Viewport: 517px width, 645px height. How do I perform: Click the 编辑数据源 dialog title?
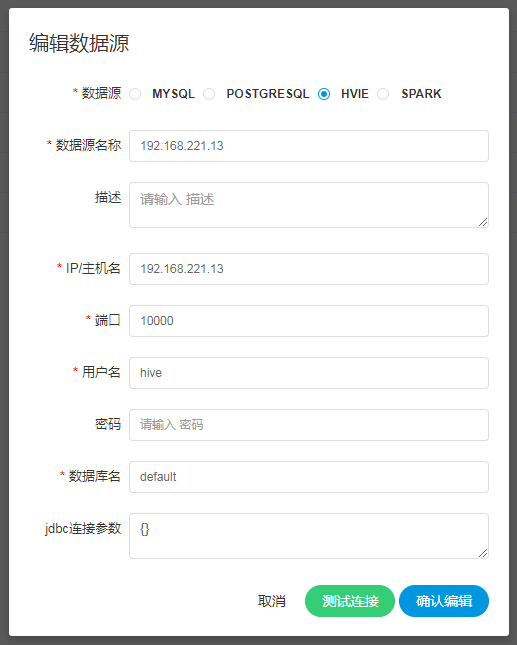[79, 43]
